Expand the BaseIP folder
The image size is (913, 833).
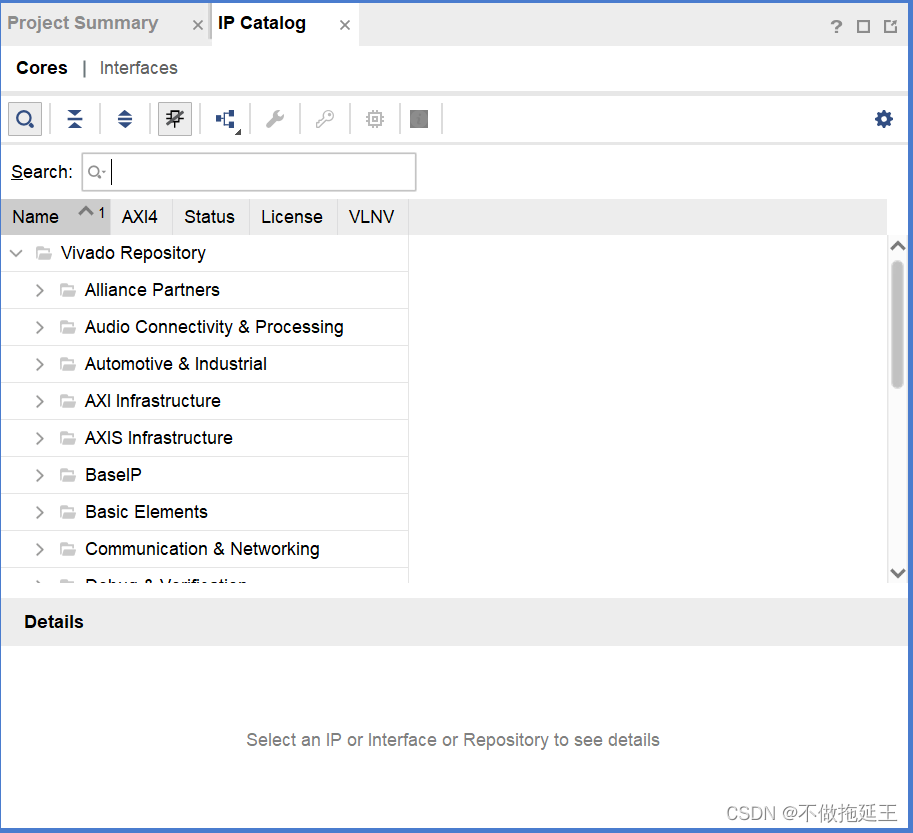(39, 475)
